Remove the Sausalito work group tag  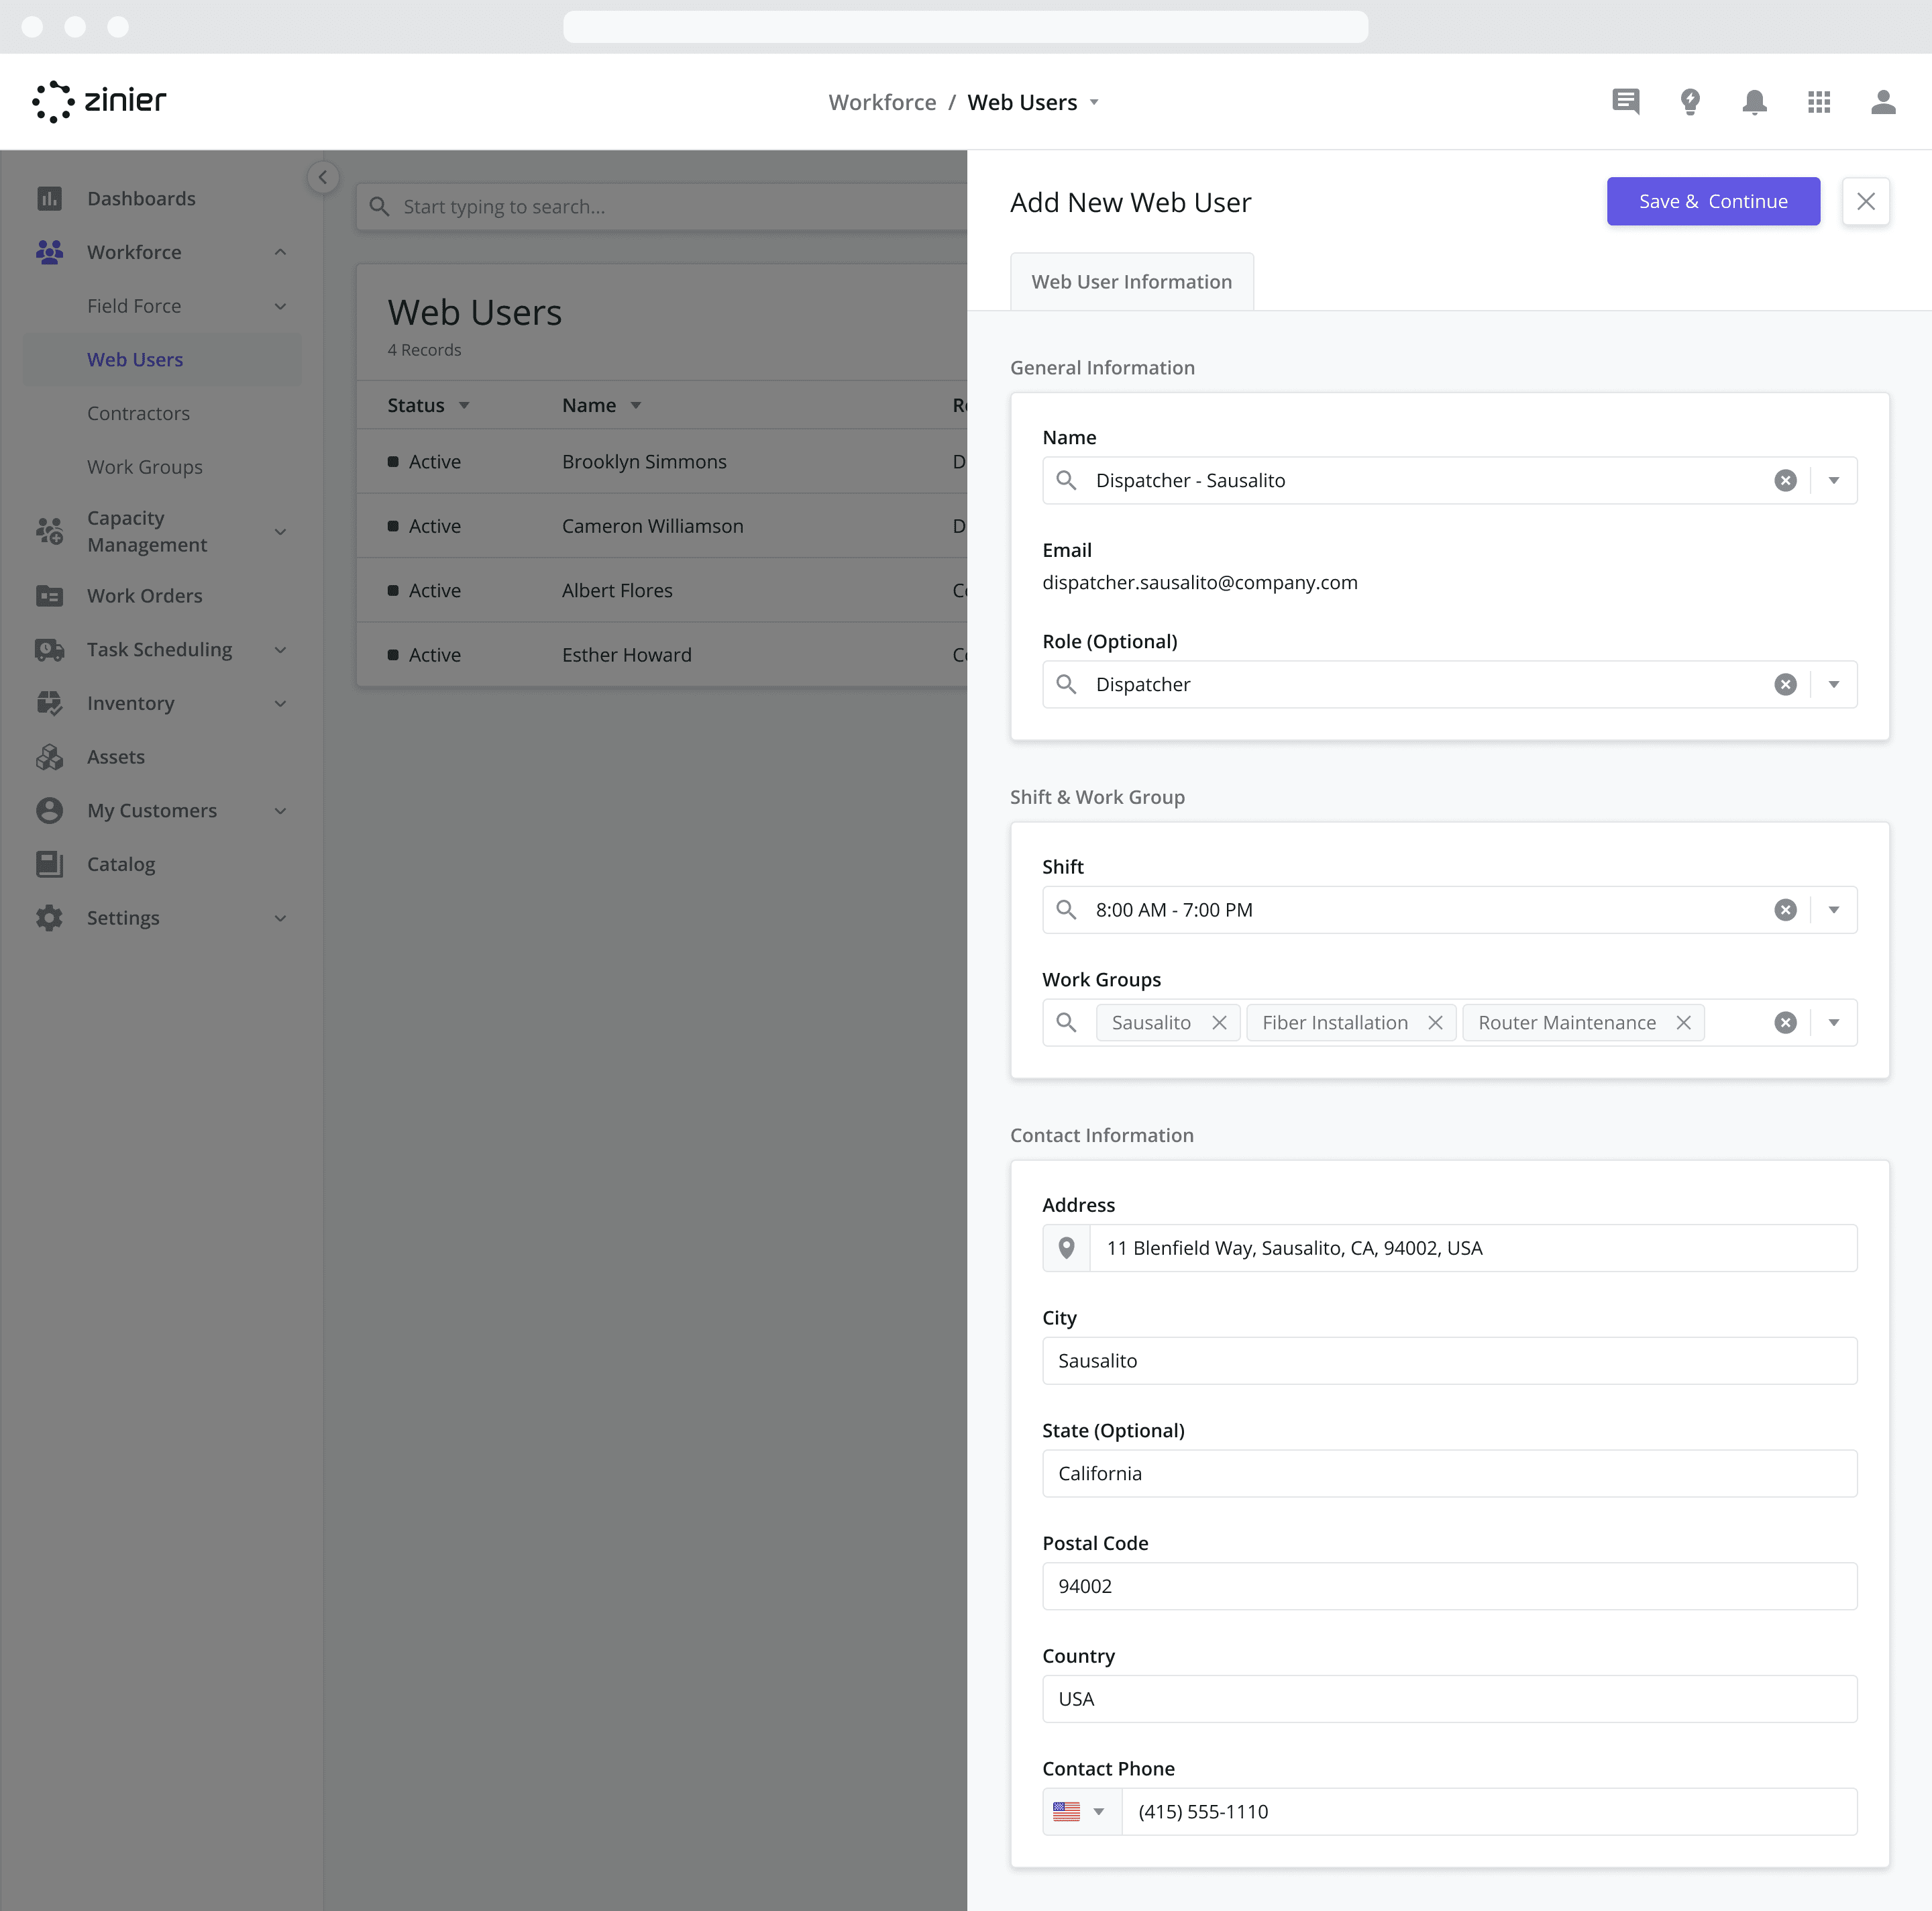click(1219, 1022)
